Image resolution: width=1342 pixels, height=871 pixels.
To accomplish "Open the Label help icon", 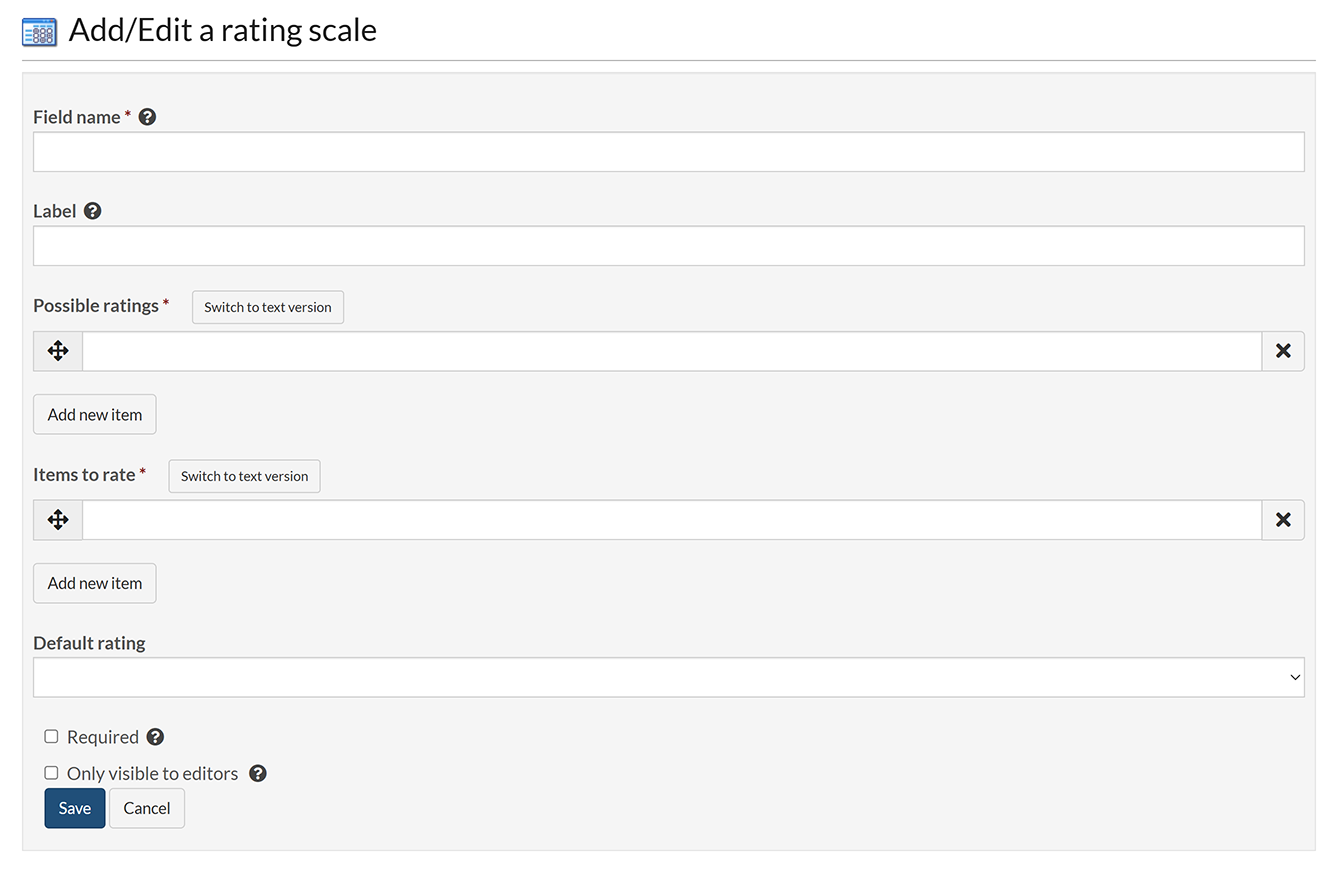I will (93, 211).
